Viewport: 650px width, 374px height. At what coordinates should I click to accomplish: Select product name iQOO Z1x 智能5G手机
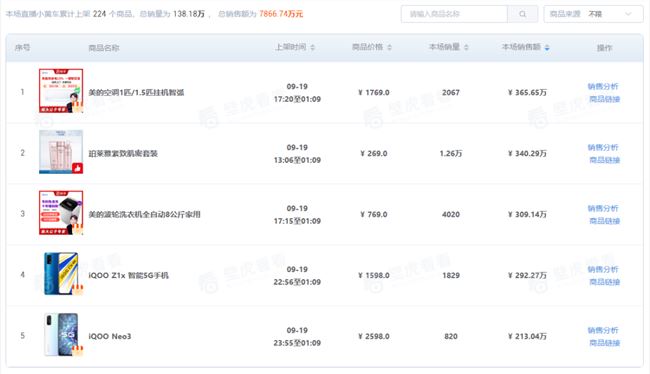pyautogui.click(x=129, y=275)
